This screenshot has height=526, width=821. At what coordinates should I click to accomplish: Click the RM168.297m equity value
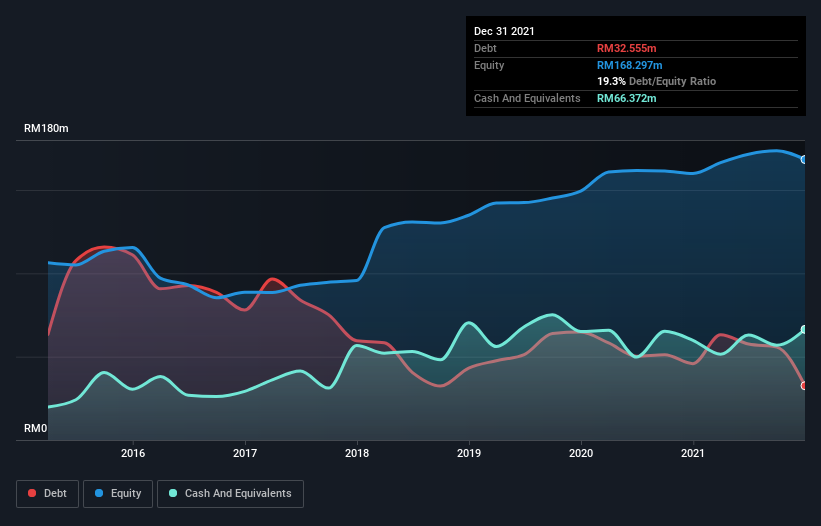(630, 65)
